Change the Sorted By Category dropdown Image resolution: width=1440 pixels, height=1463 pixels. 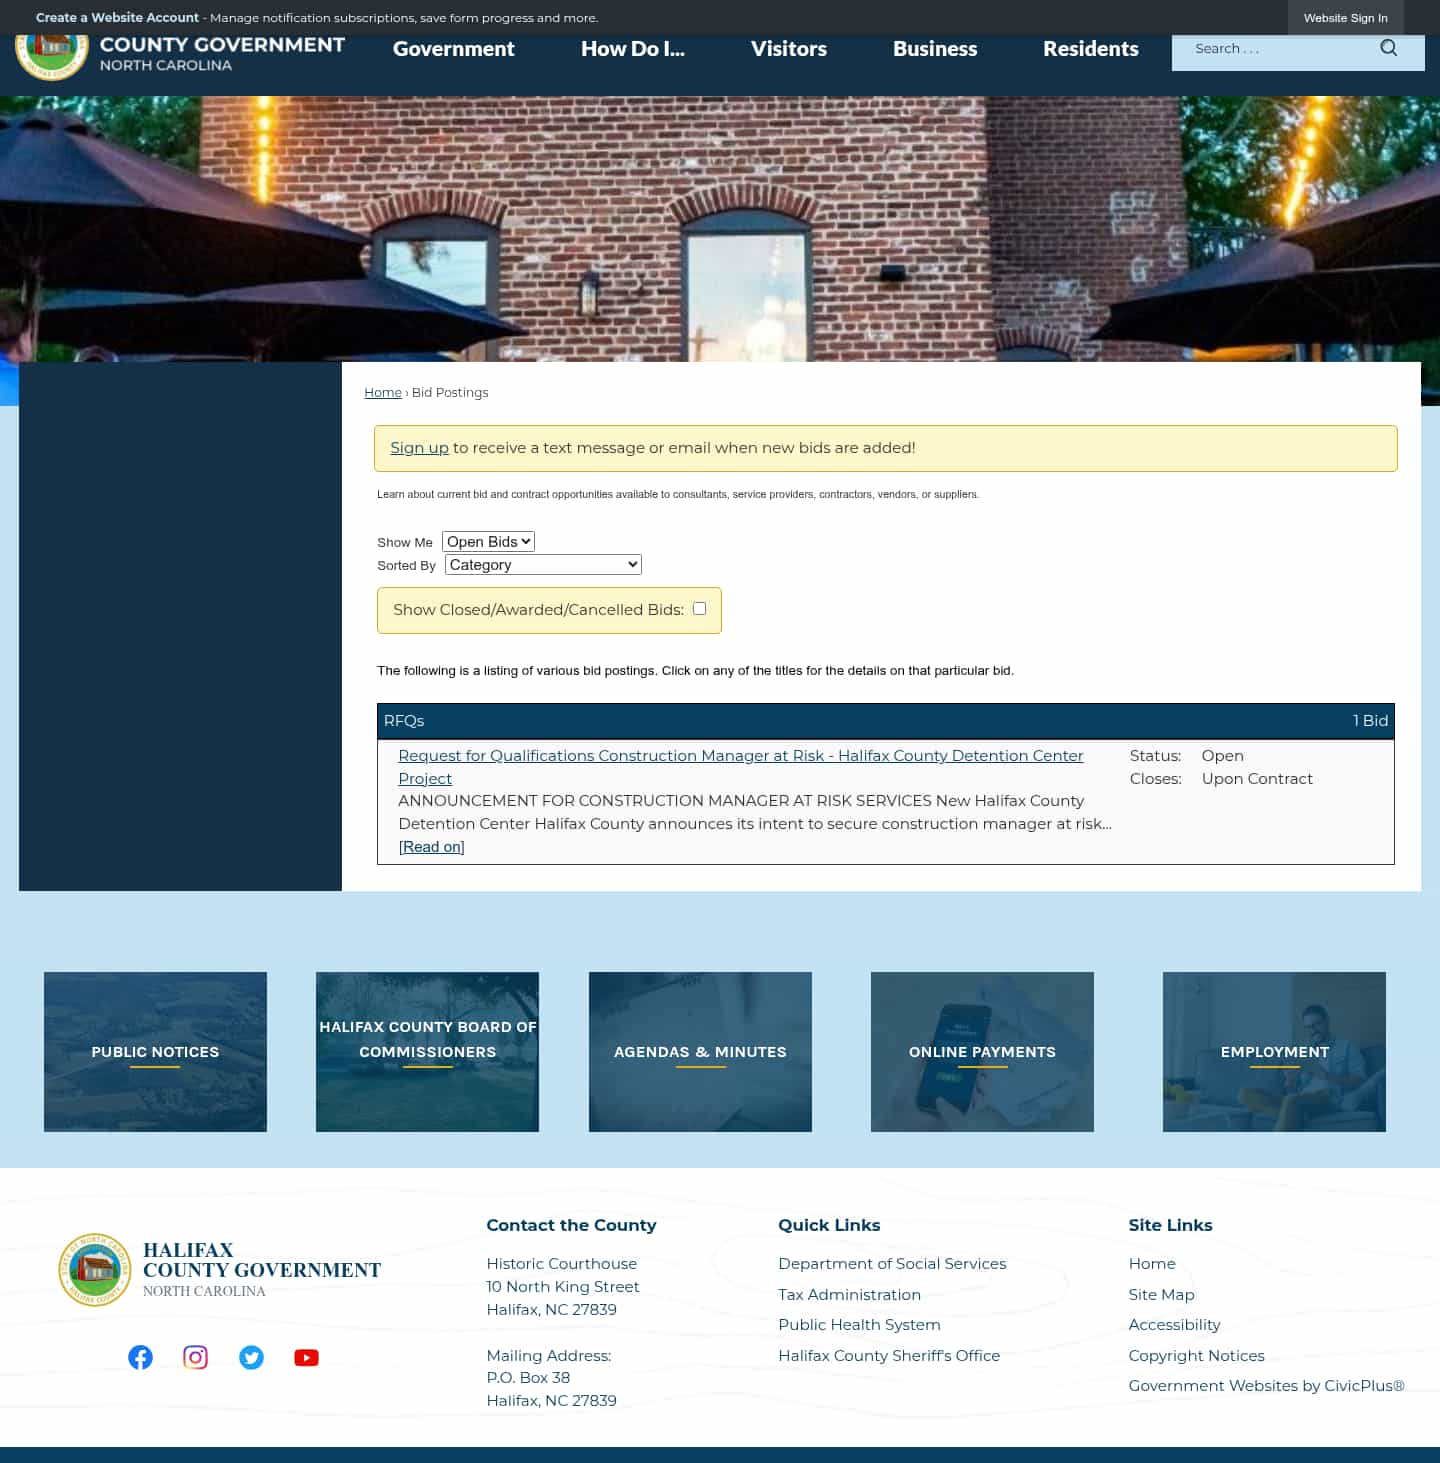pos(542,564)
